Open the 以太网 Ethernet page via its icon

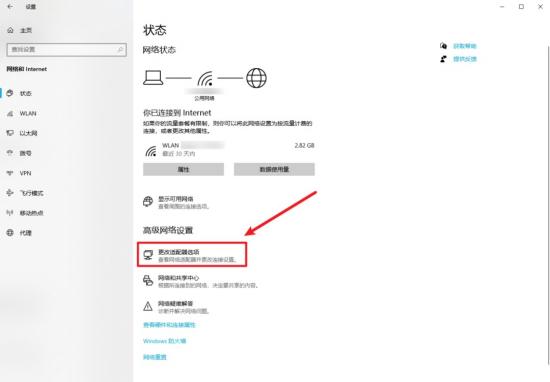point(10,133)
